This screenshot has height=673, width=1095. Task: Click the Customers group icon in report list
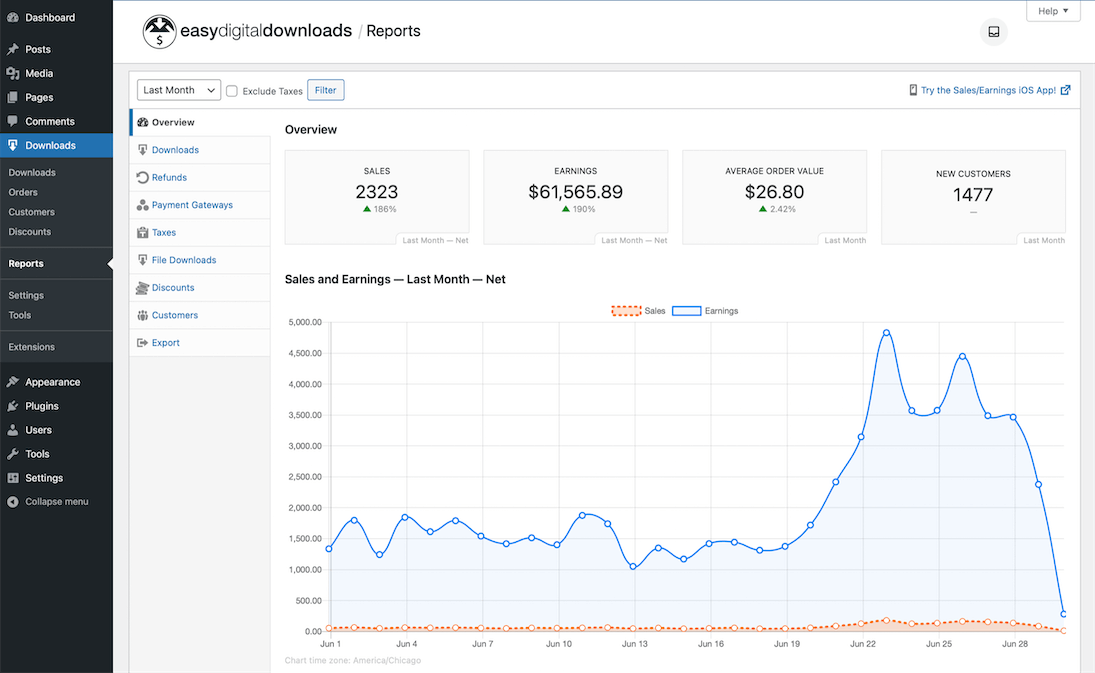pyautogui.click(x=142, y=315)
